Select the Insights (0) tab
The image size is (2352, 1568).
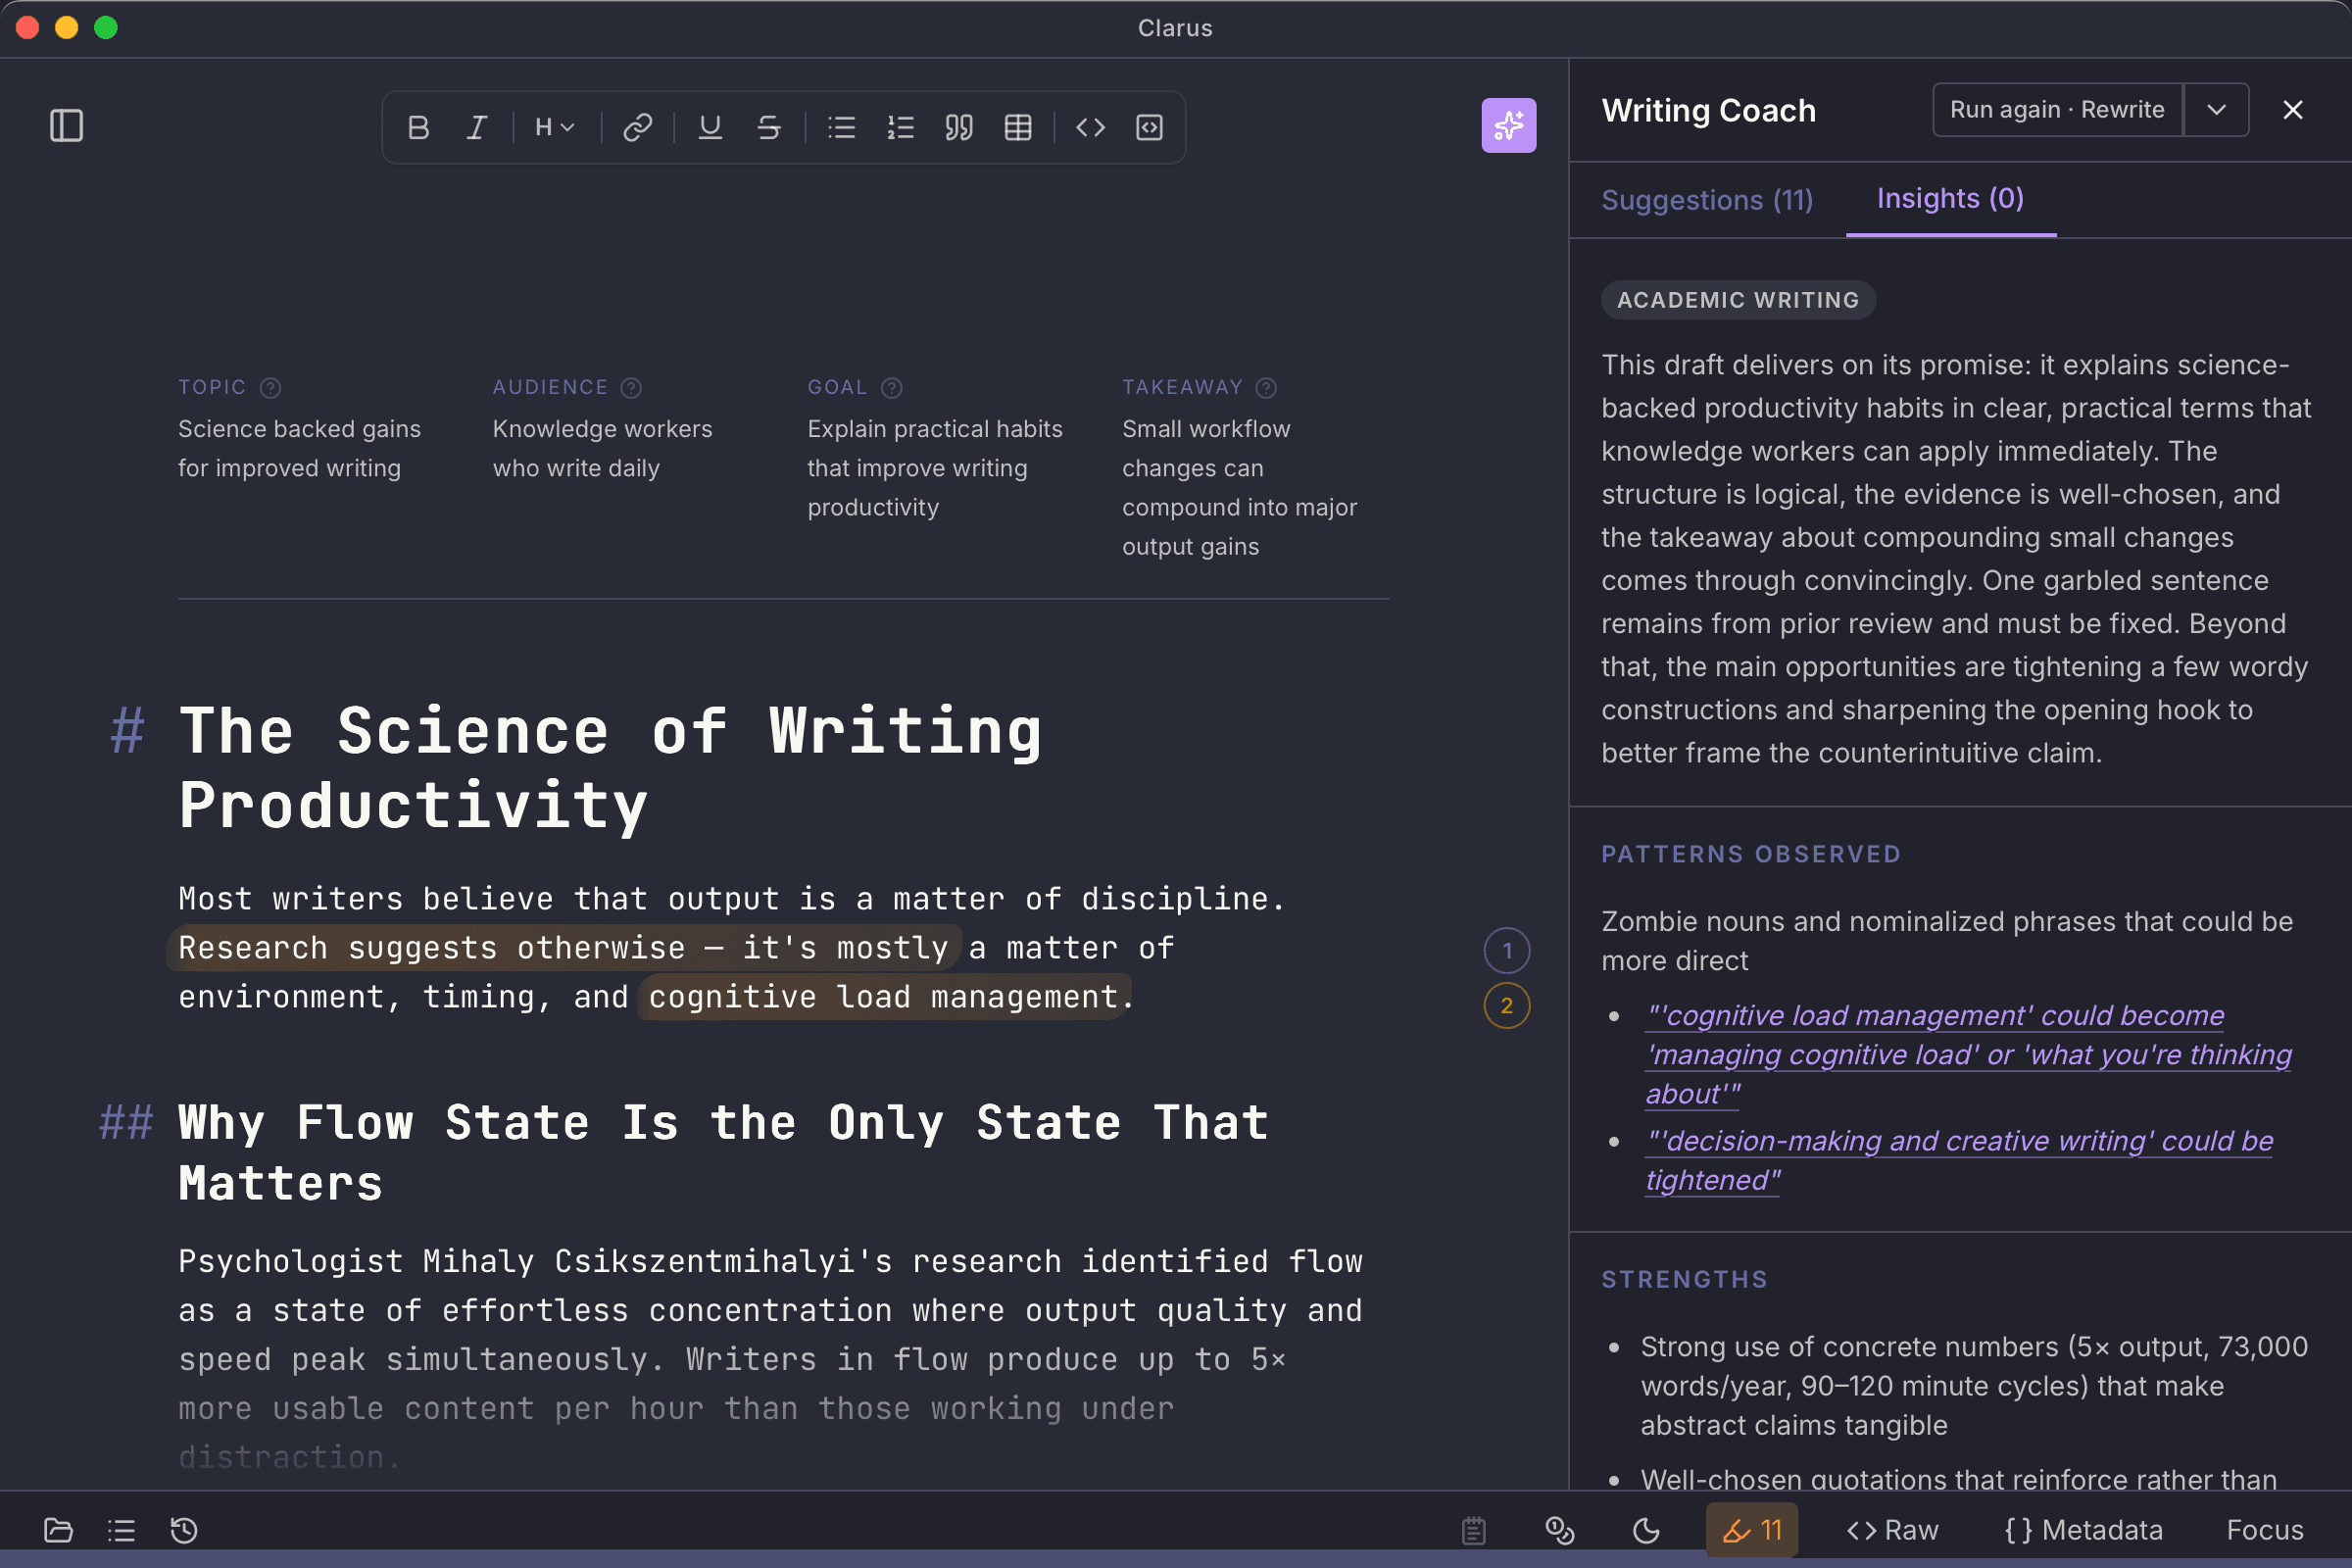click(x=1950, y=199)
